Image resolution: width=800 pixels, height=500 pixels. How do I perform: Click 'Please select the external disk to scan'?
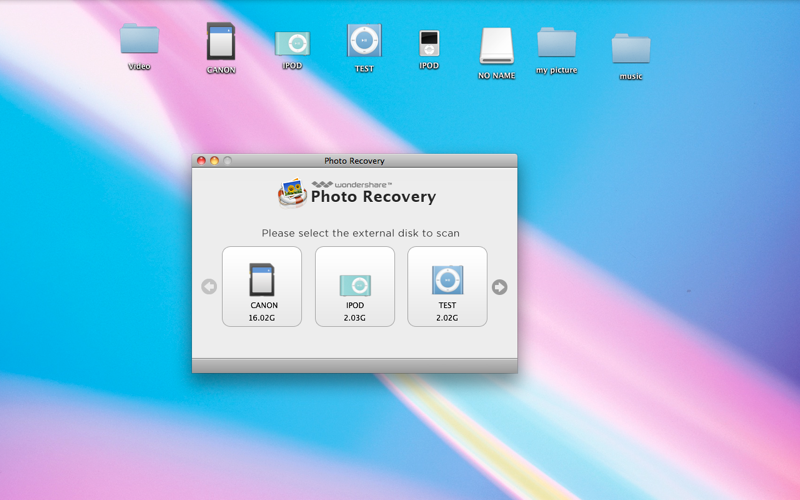click(361, 233)
